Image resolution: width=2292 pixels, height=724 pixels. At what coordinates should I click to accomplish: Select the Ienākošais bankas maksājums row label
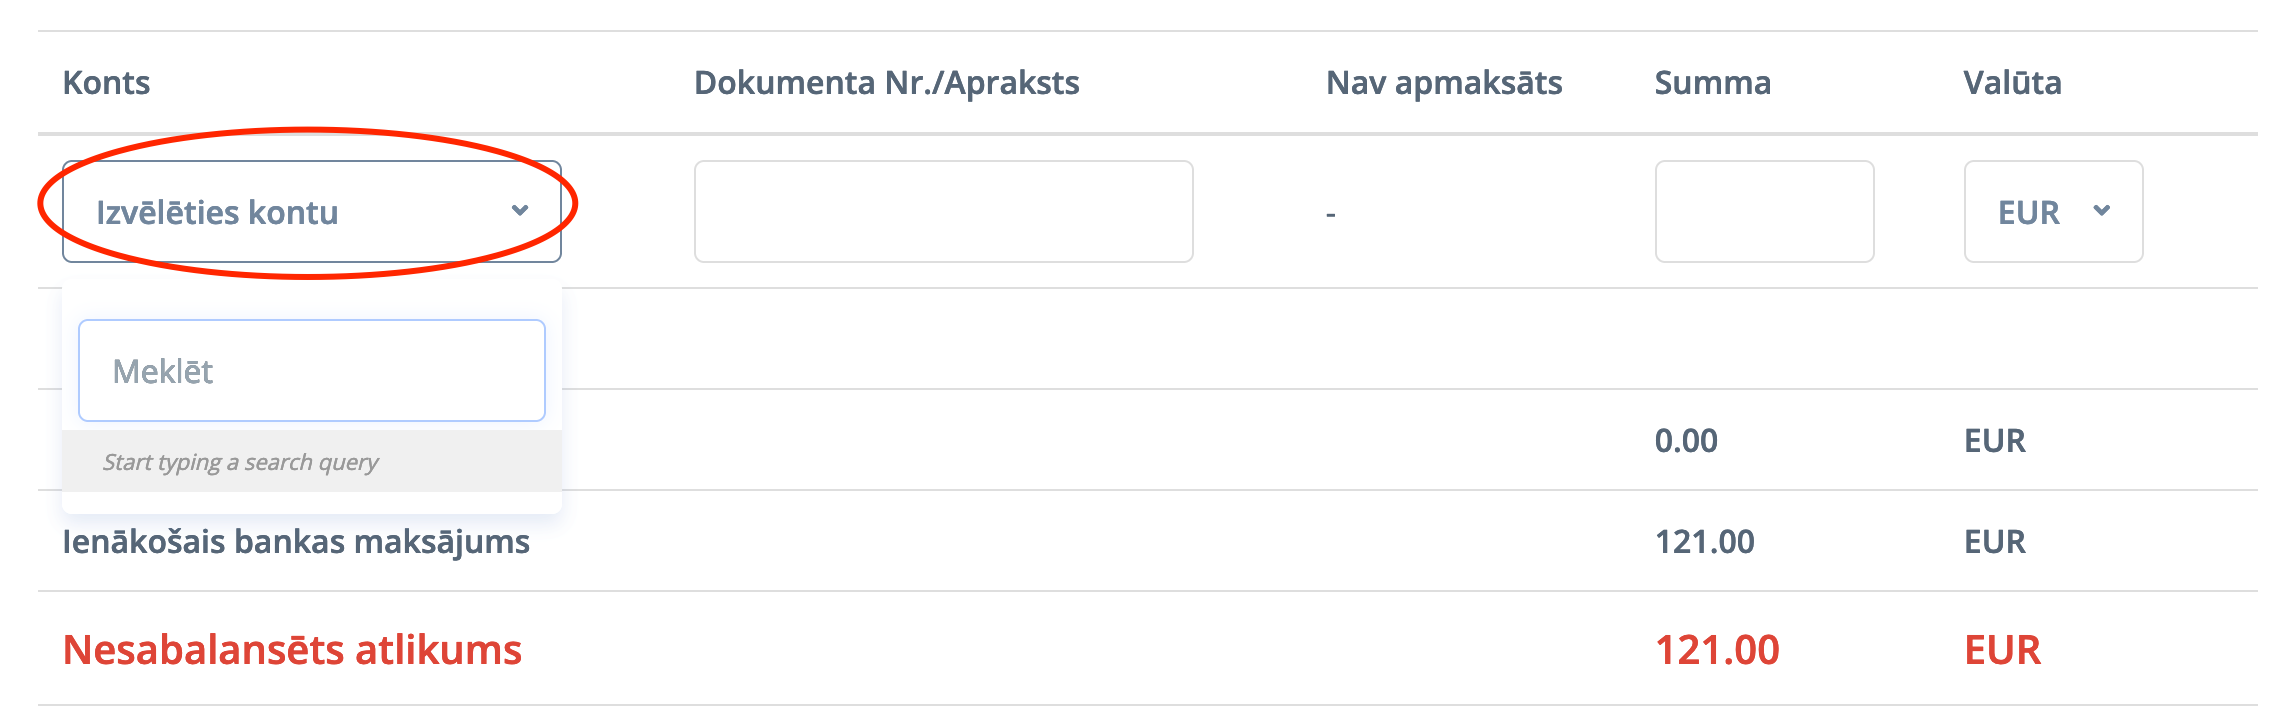[296, 542]
